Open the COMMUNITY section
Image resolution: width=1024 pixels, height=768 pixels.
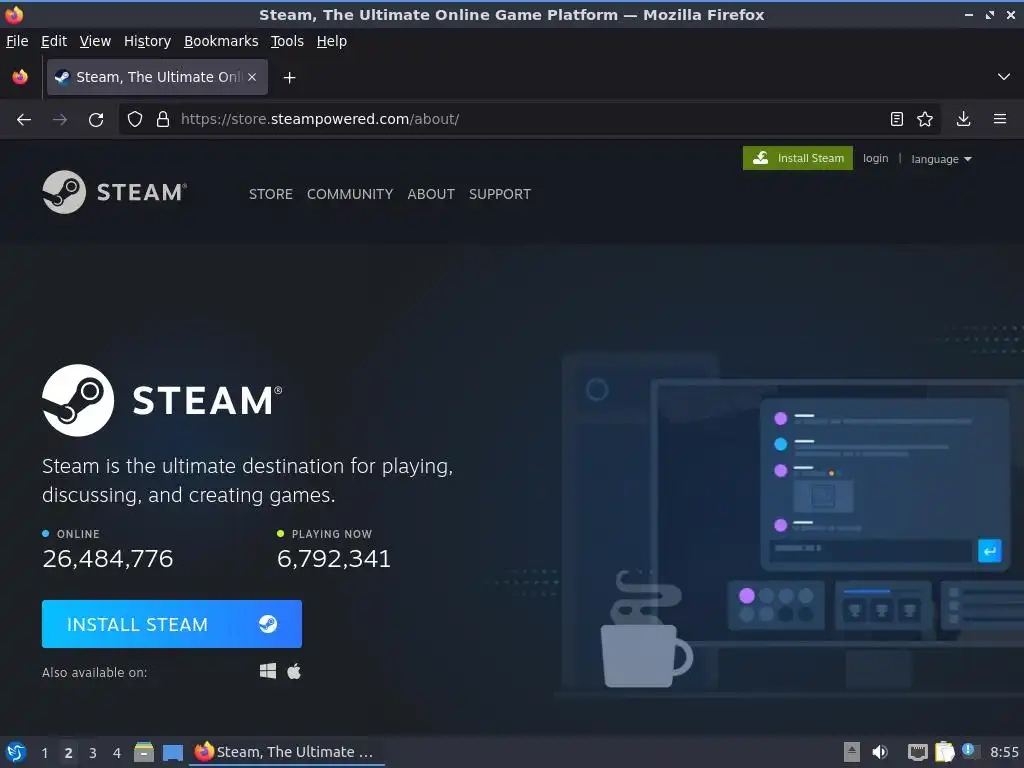[350, 194]
